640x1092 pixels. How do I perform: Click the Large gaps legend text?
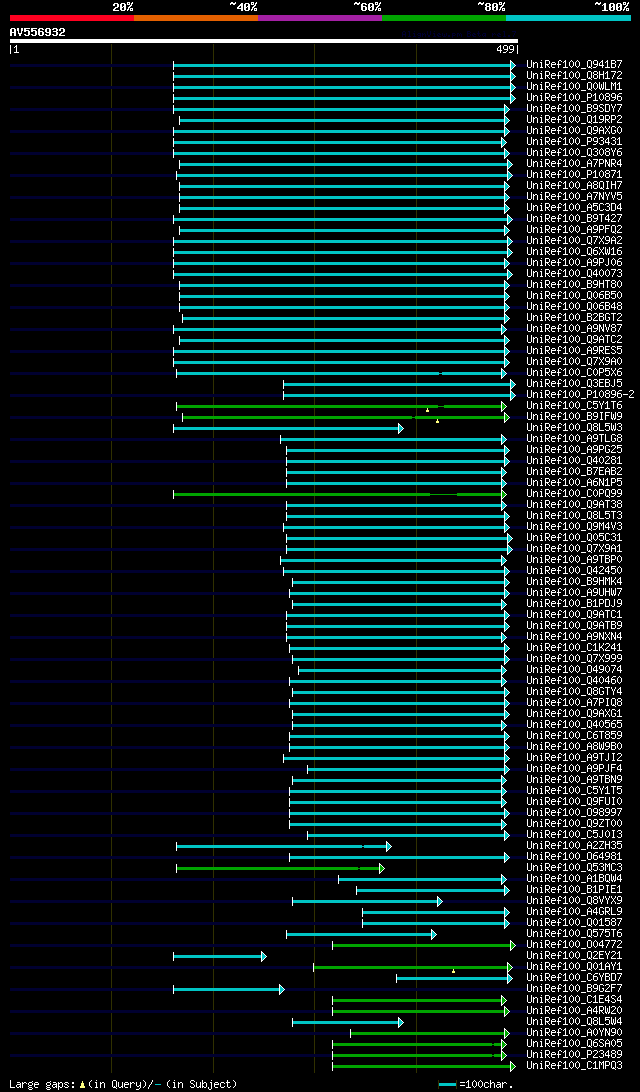pos(123,1084)
